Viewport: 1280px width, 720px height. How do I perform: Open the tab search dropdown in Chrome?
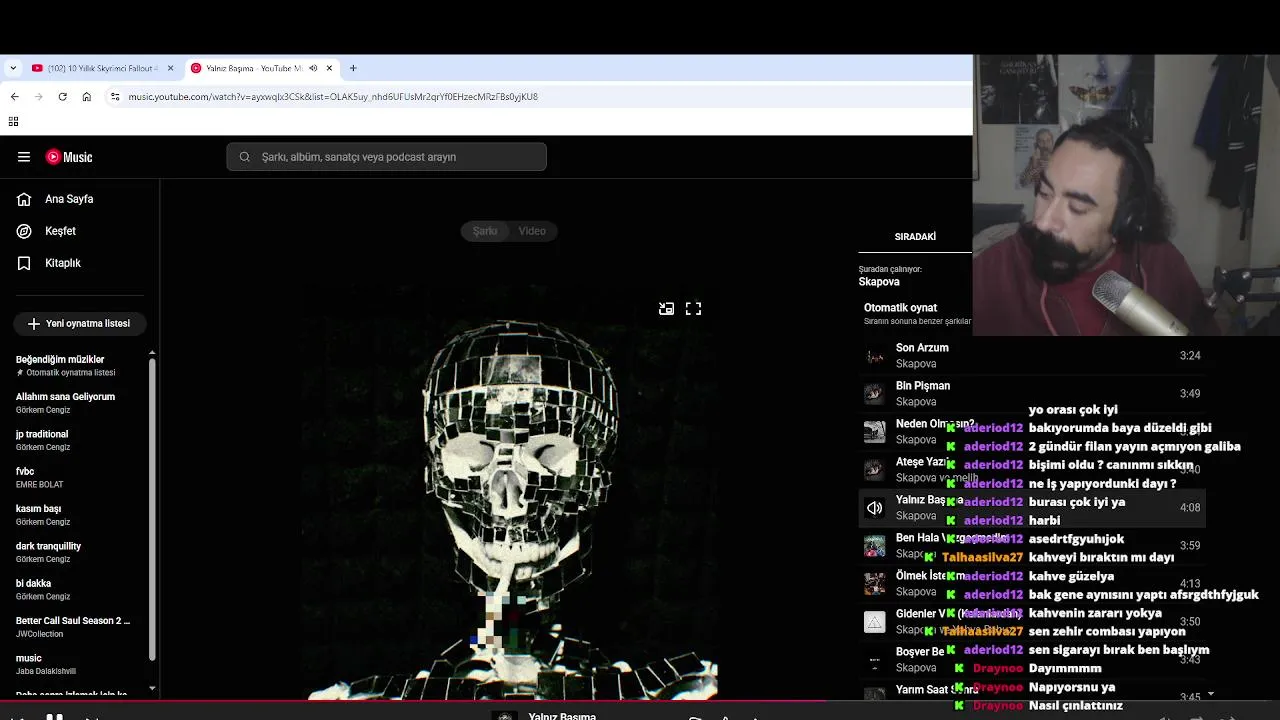coord(13,68)
